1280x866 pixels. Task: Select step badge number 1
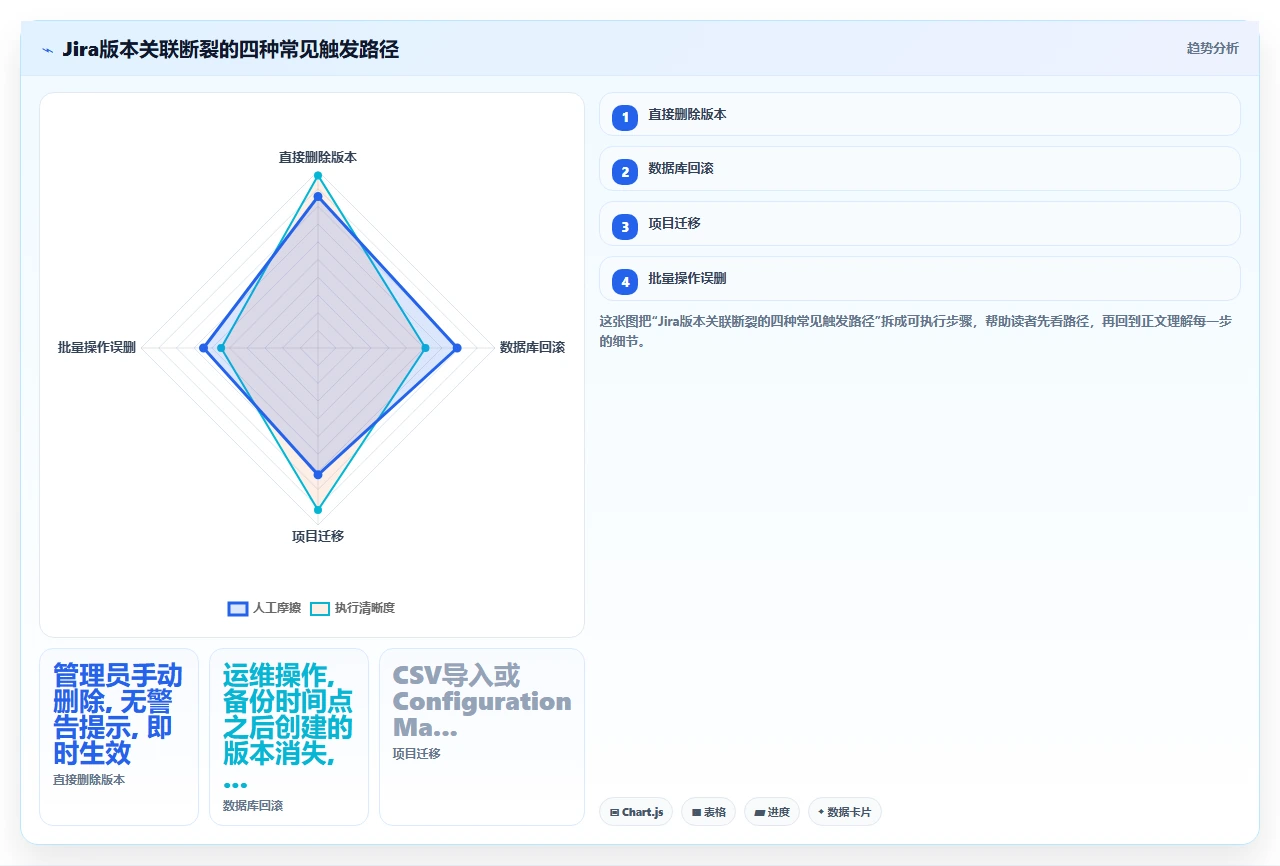625,117
